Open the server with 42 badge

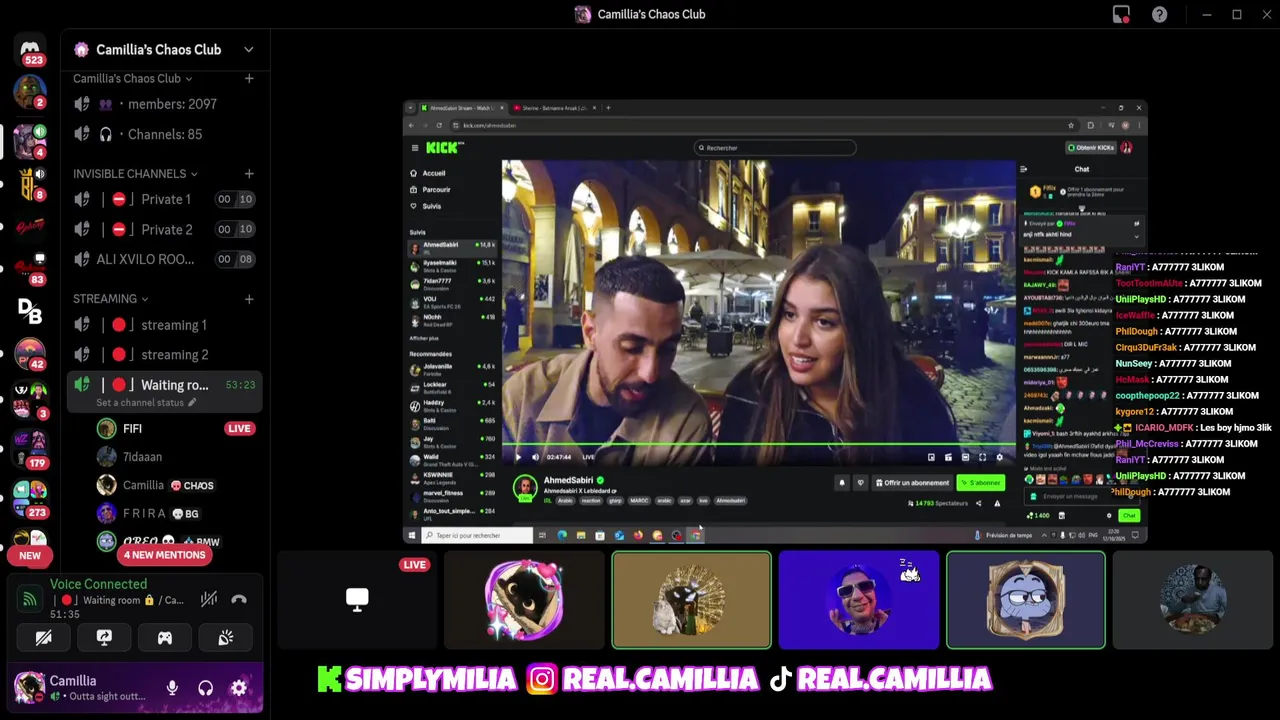30,355
